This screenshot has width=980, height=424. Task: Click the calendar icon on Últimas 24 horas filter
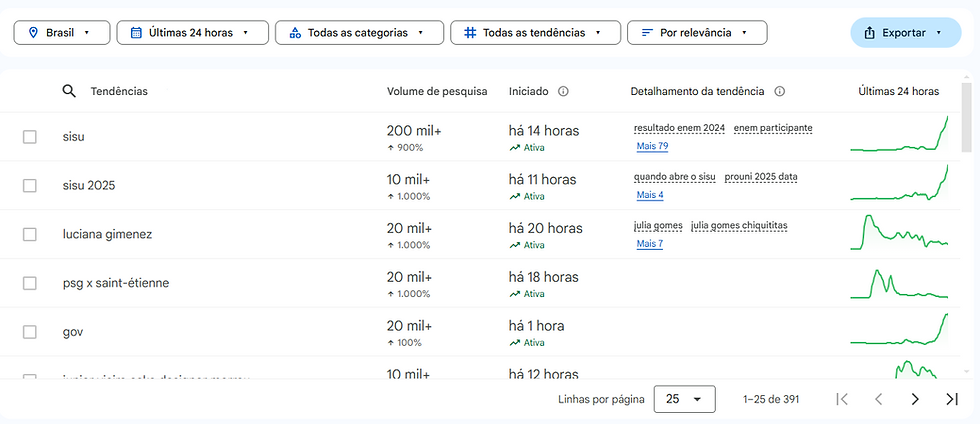(136, 33)
